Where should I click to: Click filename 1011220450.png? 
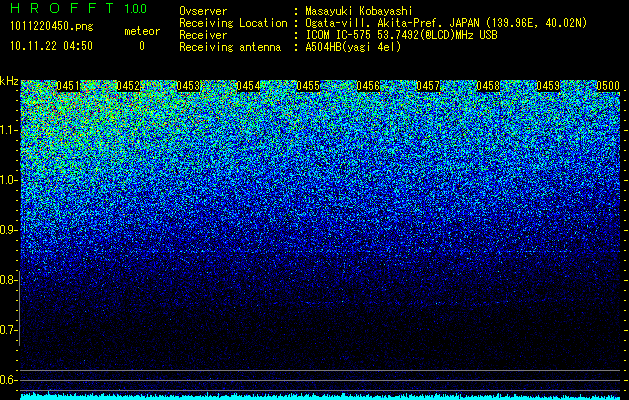pyautogui.click(x=52, y=27)
